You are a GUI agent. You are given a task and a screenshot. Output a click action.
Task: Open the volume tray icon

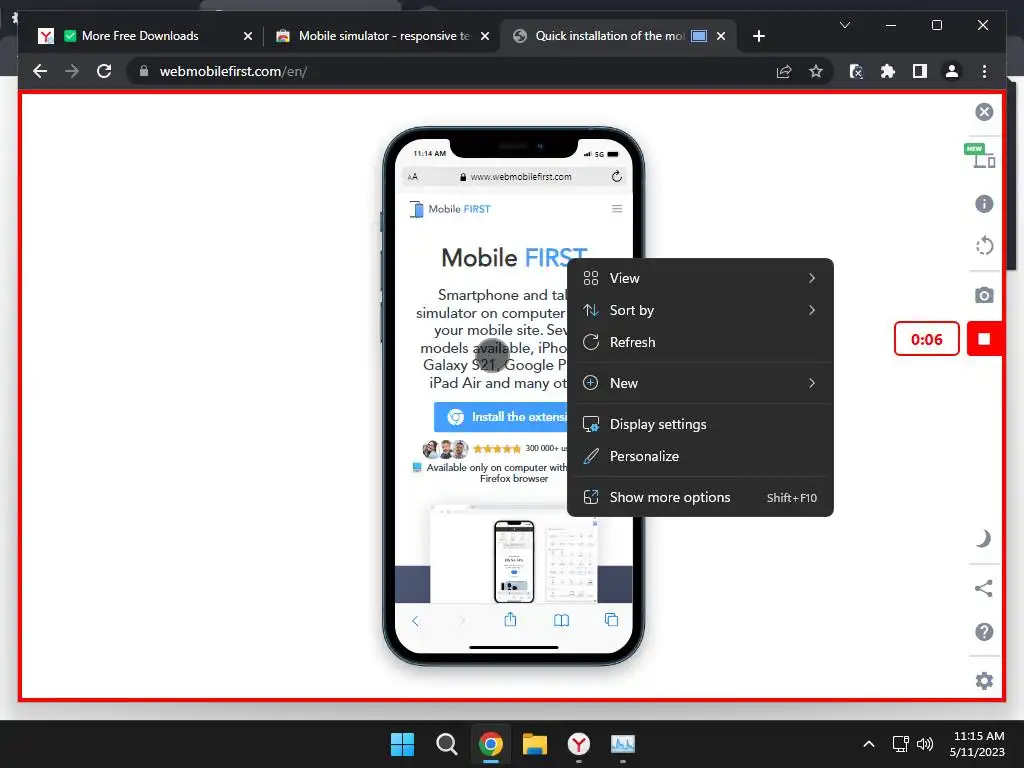[925, 744]
